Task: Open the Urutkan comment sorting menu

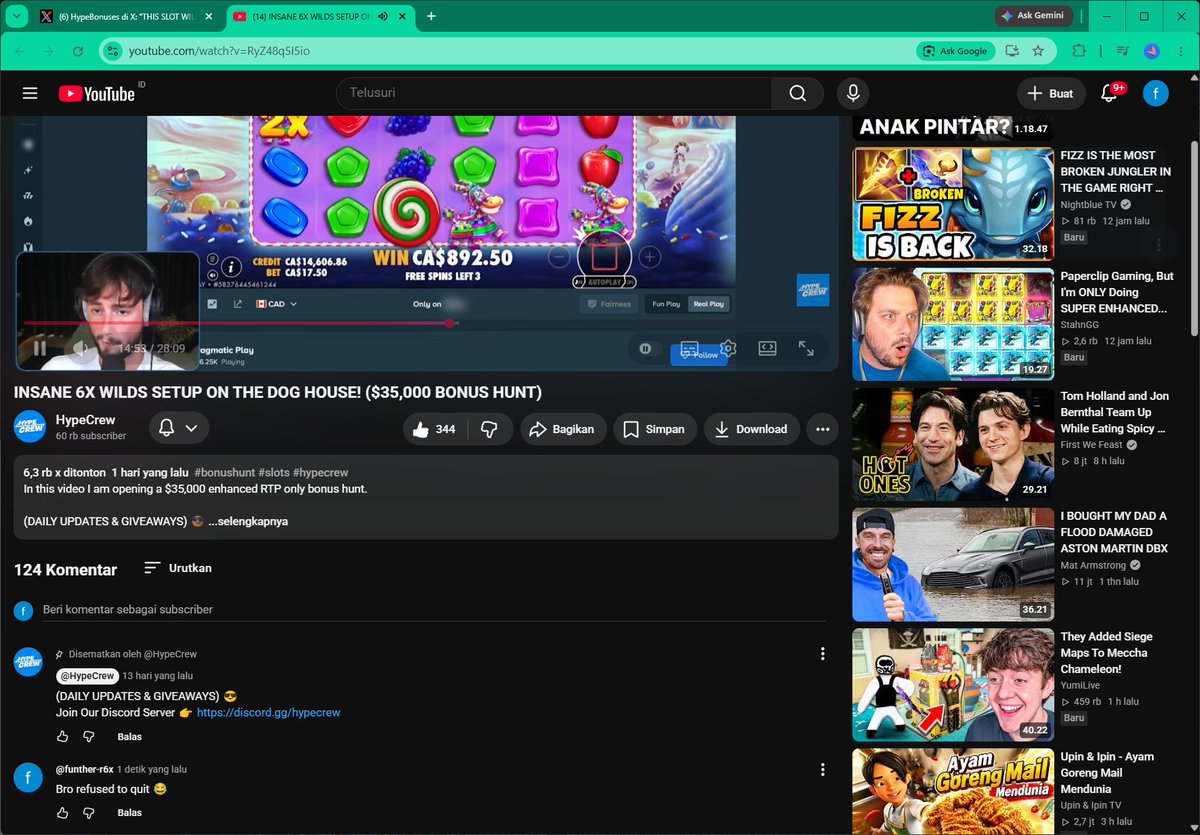Action: pos(178,568)
